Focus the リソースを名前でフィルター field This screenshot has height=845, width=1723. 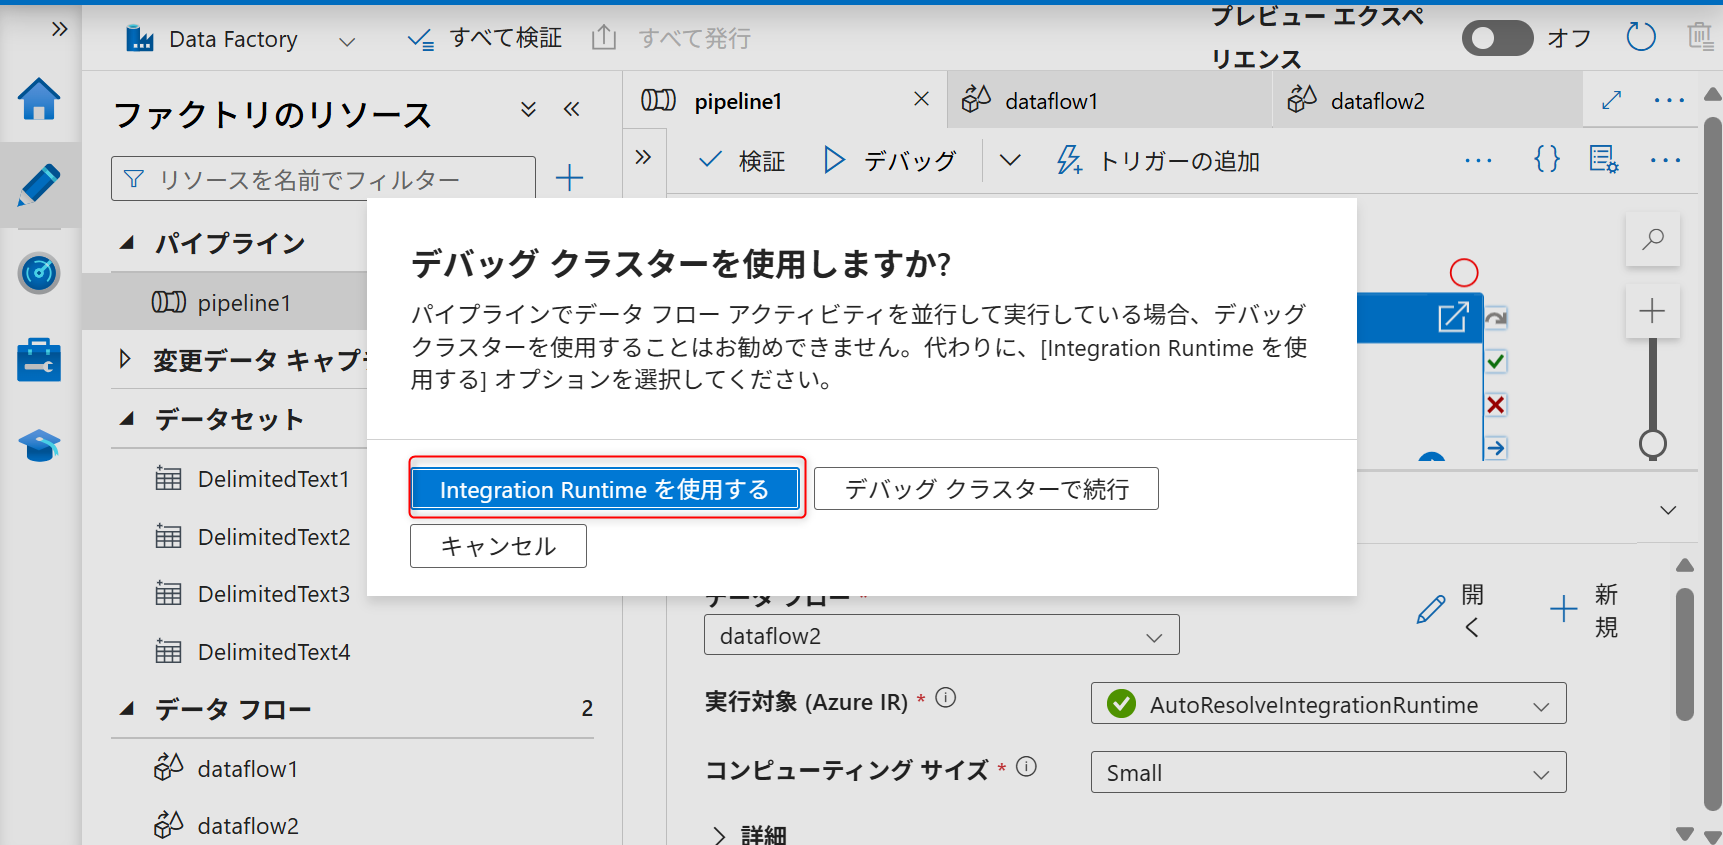tap(323, 178)
